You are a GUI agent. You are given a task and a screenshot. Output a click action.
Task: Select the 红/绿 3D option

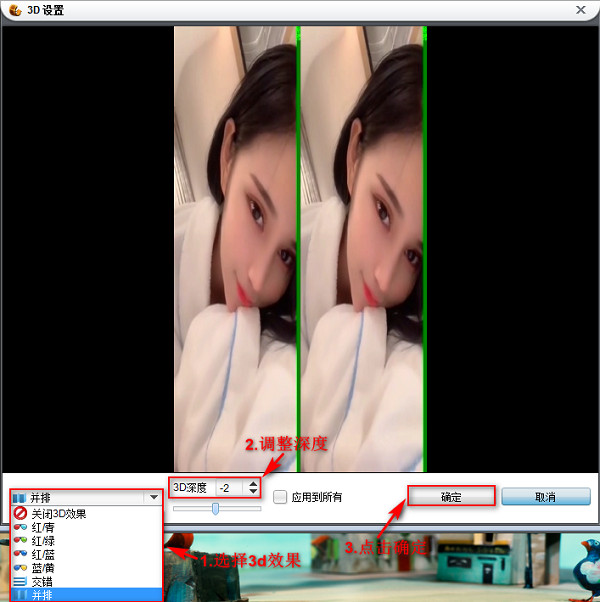(87, 541)
